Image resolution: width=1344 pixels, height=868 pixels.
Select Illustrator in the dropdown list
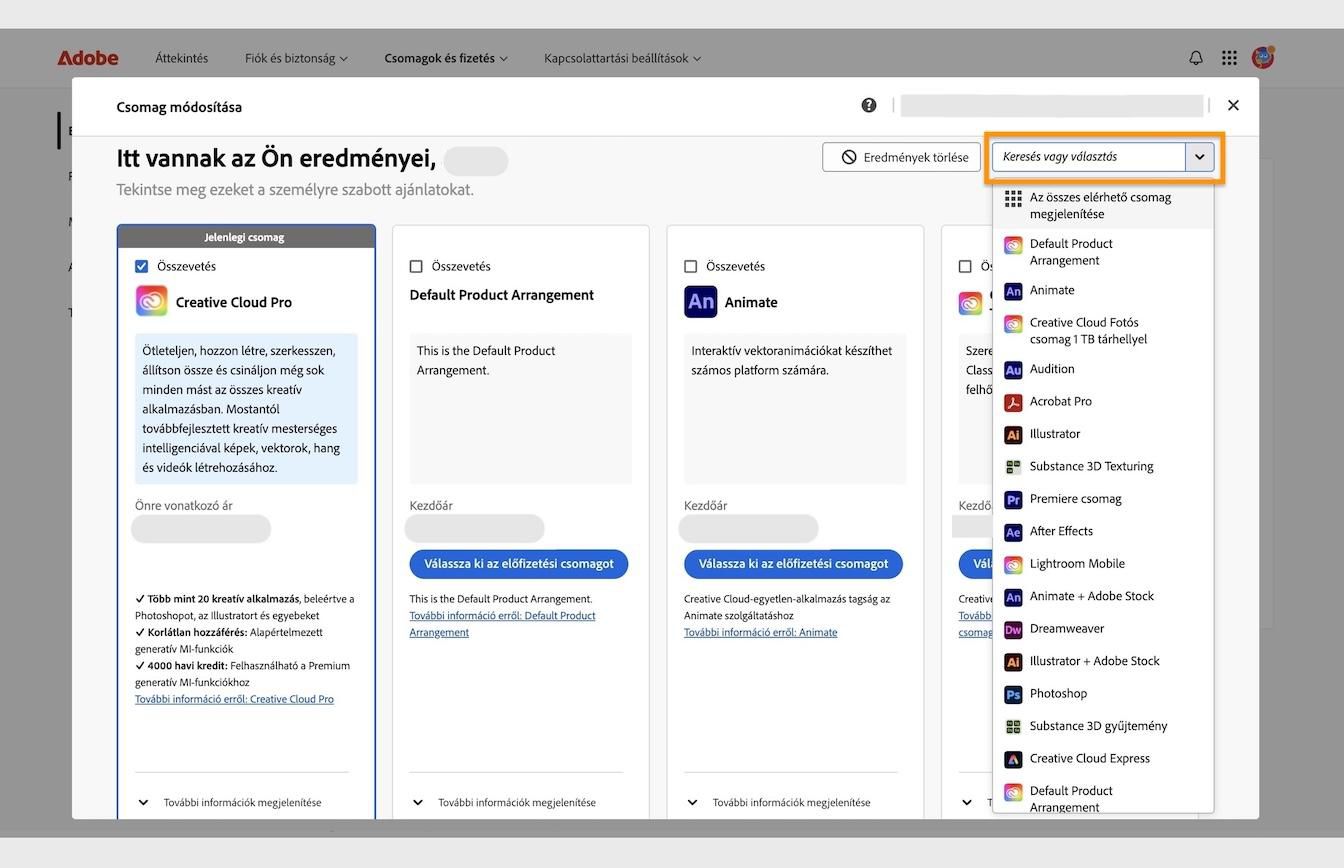tap(1056, 433)
